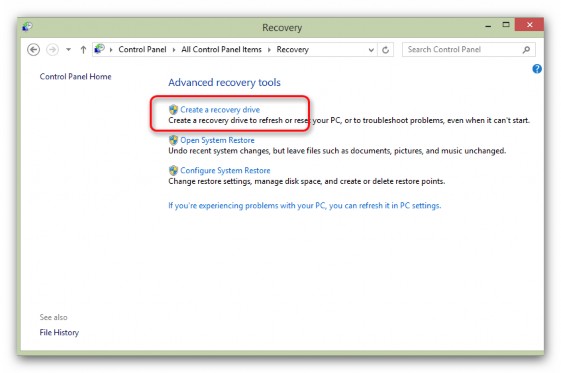Open Configure System Restore

[225, 171]
